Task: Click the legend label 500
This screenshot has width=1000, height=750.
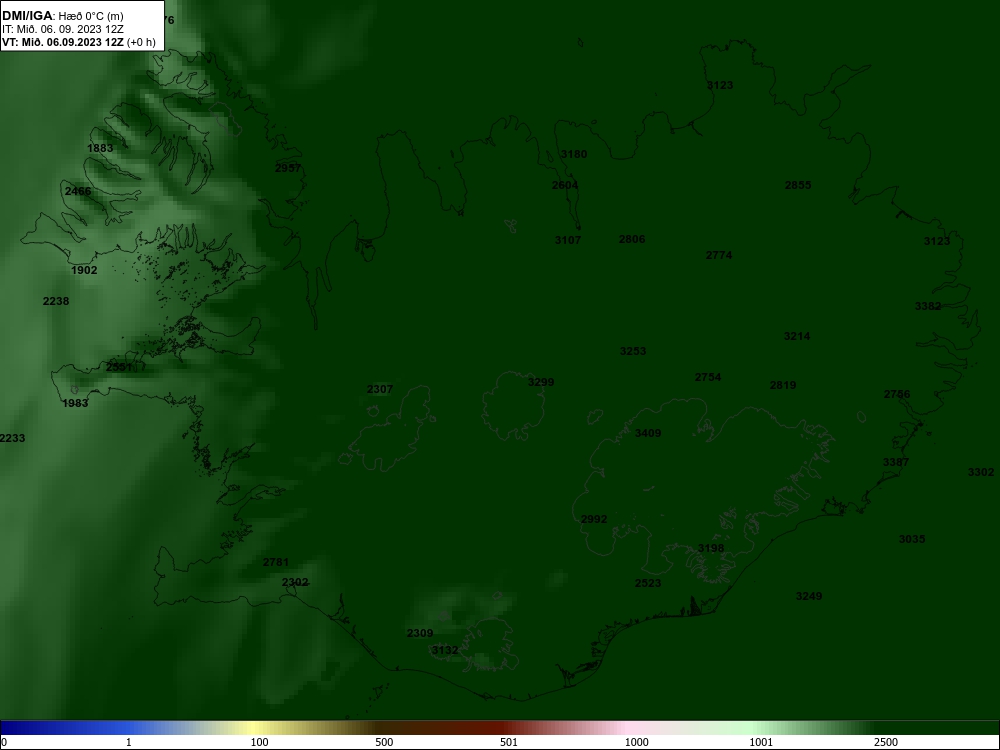Action: click(384, 742)
